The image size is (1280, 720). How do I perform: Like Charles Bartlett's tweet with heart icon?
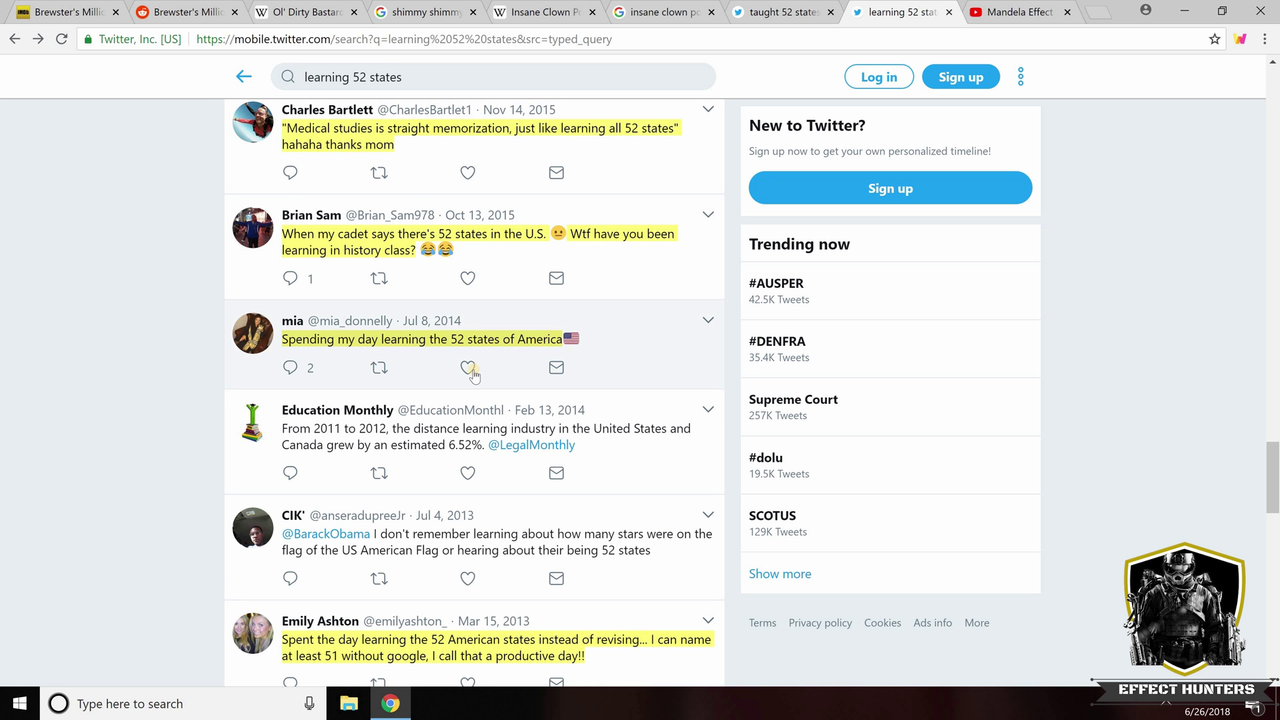click(x=467, y=173)
